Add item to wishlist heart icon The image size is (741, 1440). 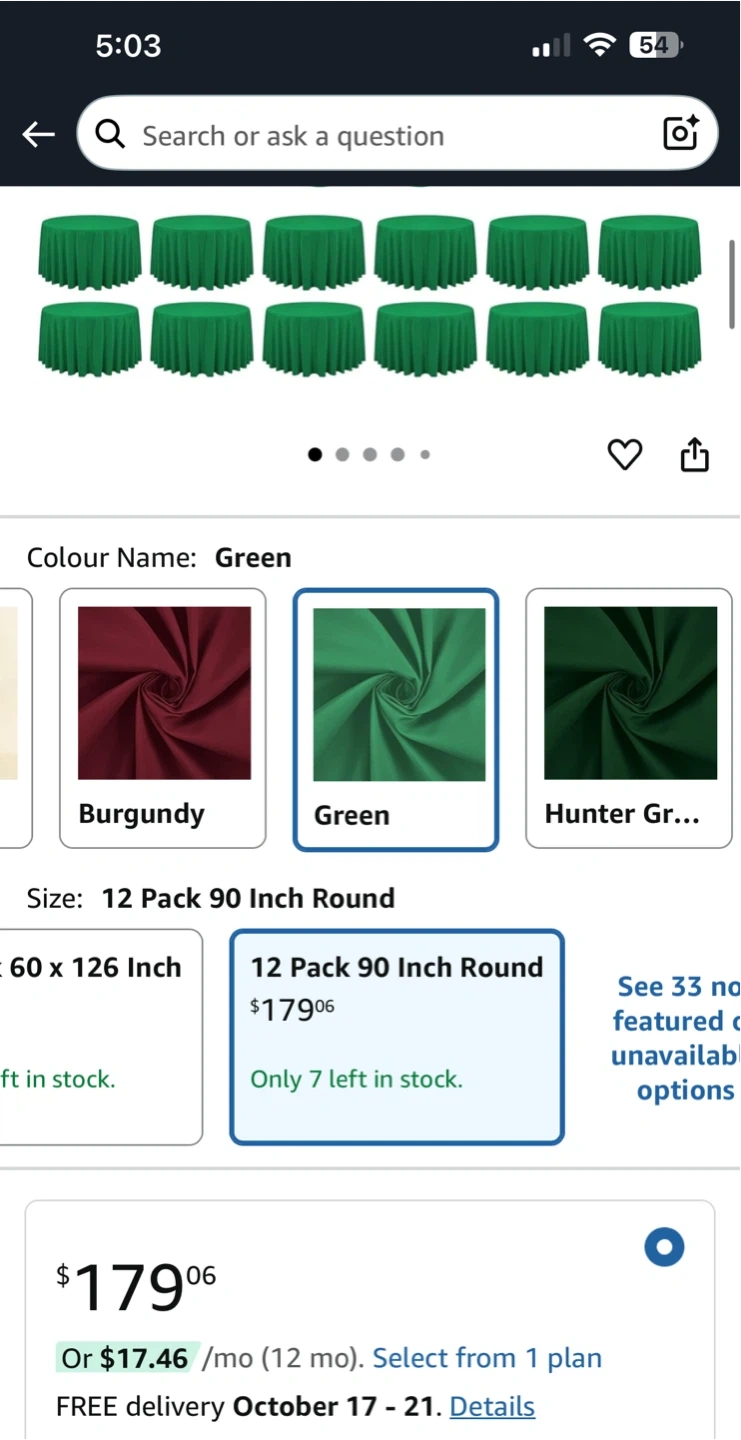pyautogui.click(x=625, y=455)
